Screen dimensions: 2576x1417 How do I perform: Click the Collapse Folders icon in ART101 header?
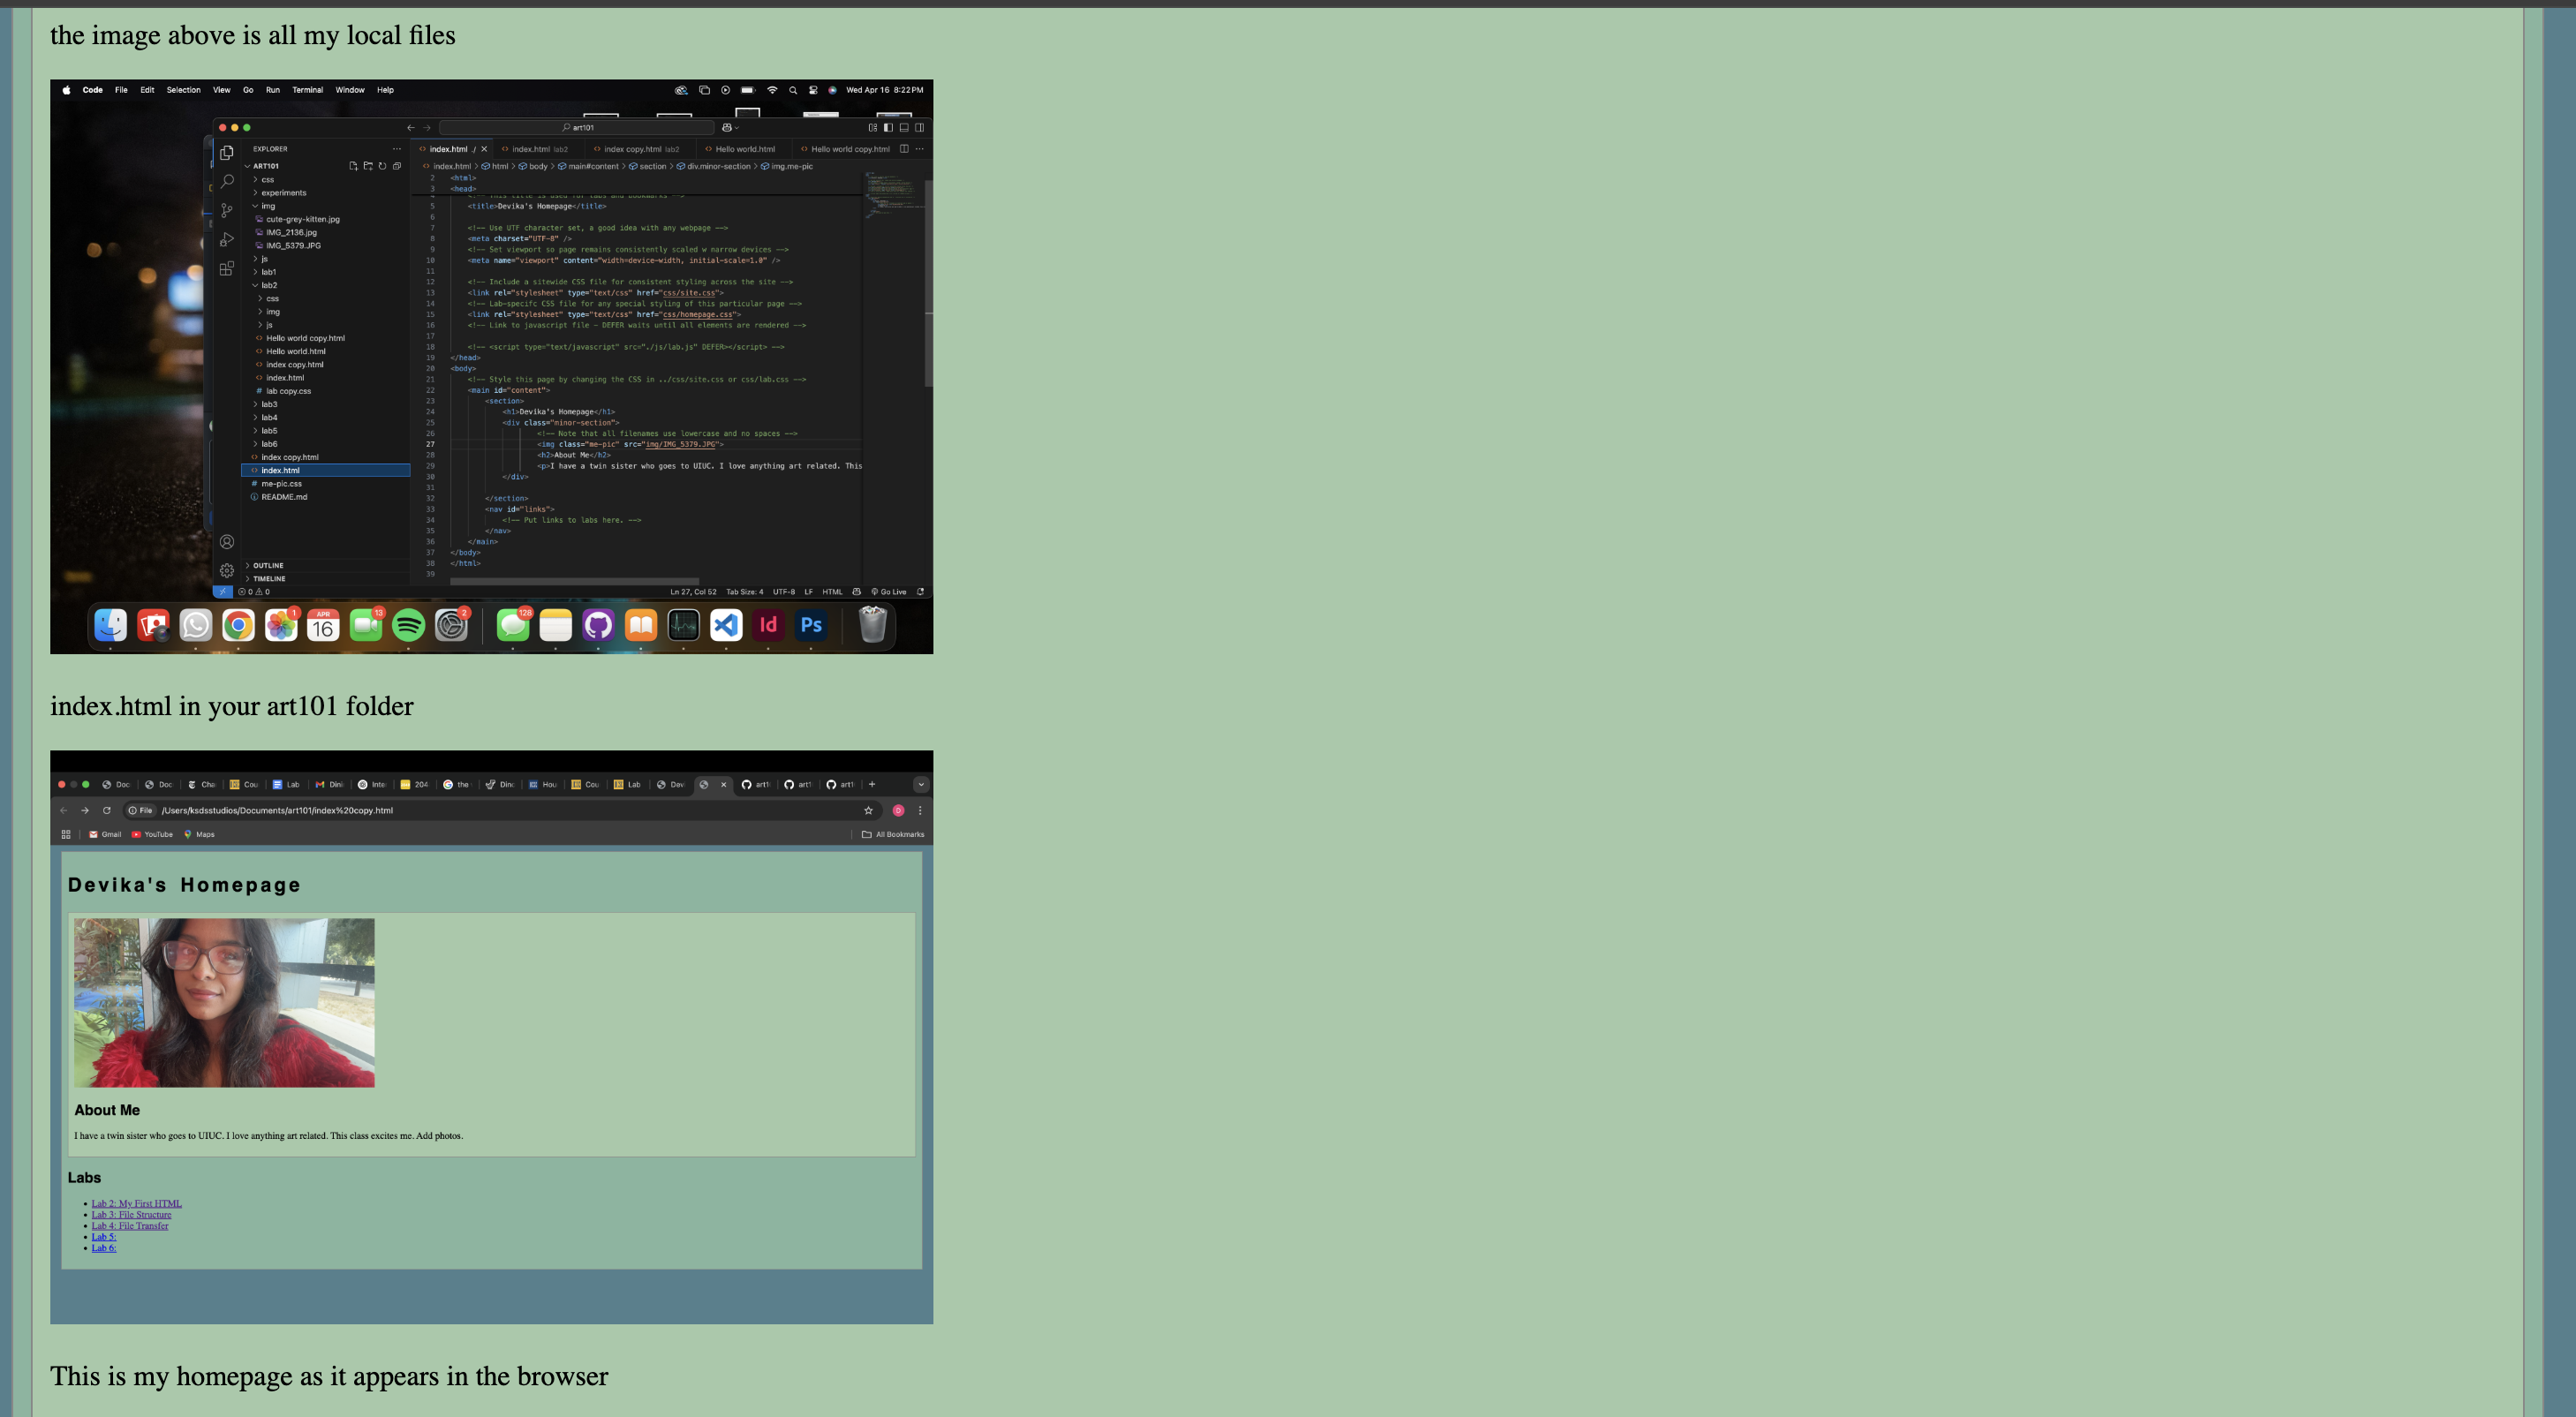click(x=397, y=166)
